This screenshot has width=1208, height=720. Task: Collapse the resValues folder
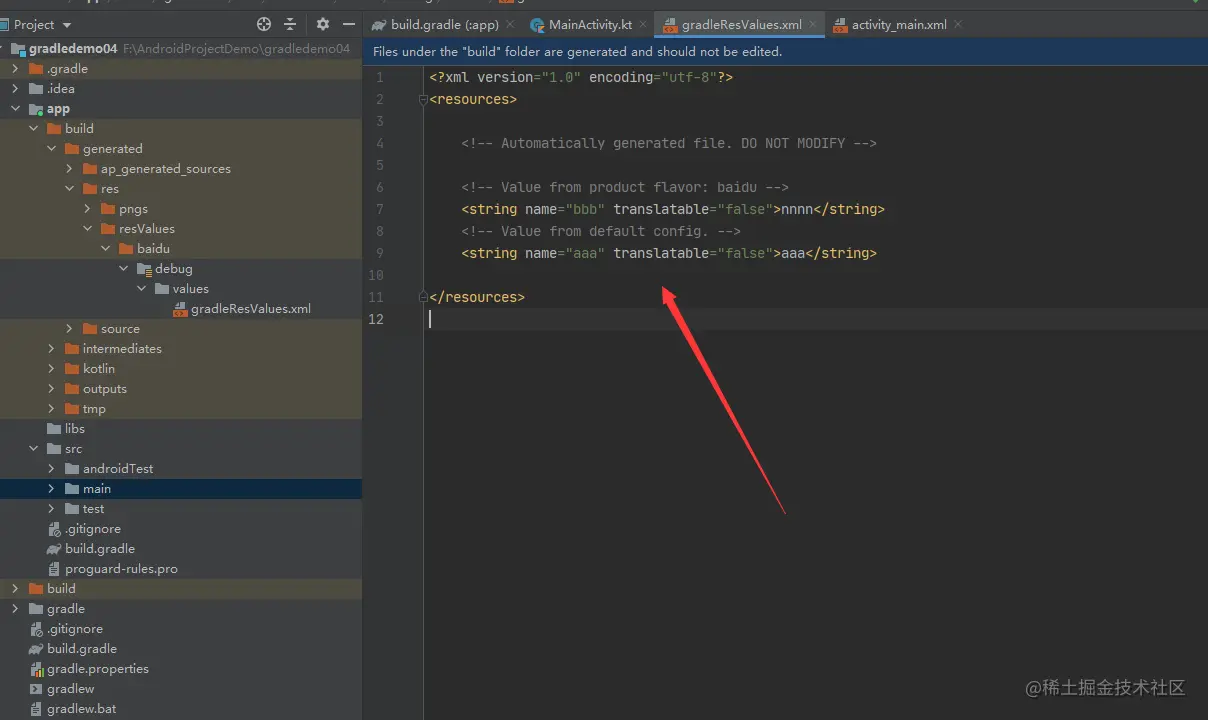(87, 229)
